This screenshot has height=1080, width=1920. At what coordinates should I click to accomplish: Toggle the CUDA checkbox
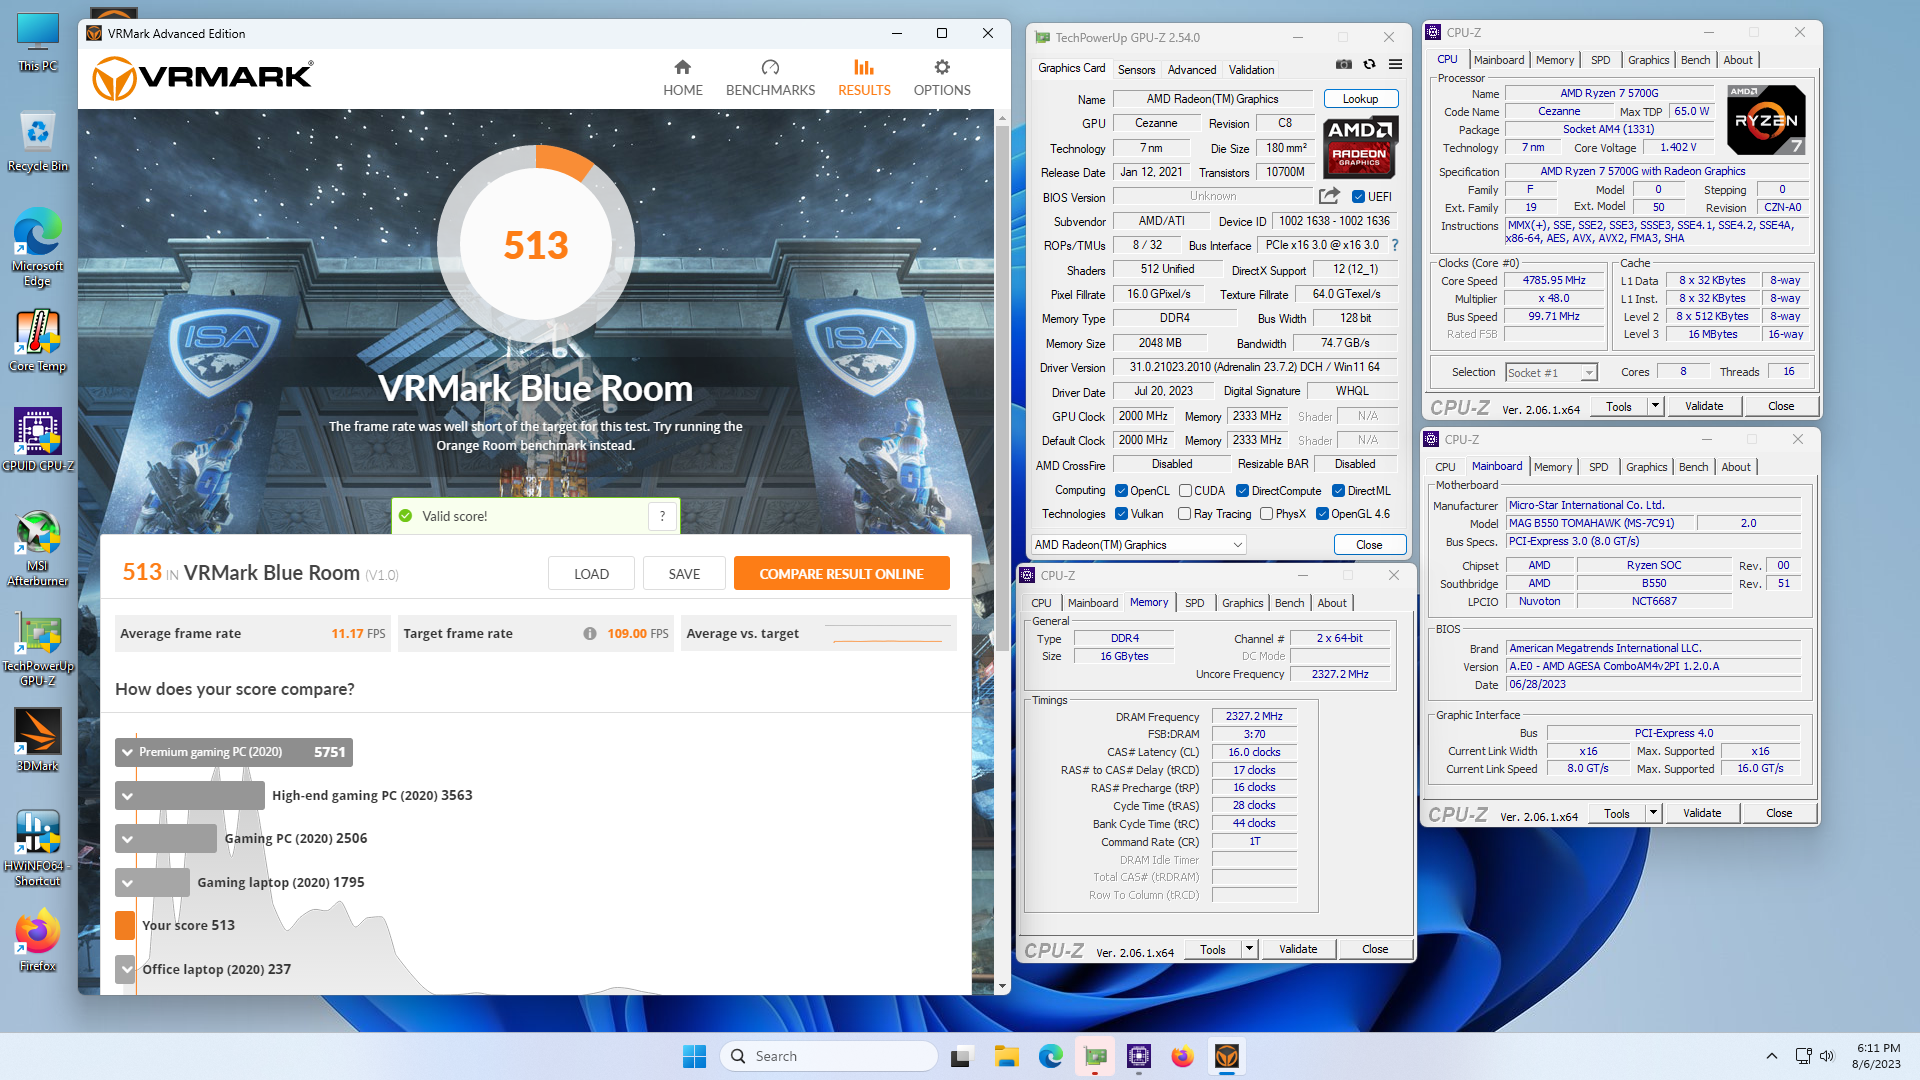pyautogui.click(x=1185, y=491)
